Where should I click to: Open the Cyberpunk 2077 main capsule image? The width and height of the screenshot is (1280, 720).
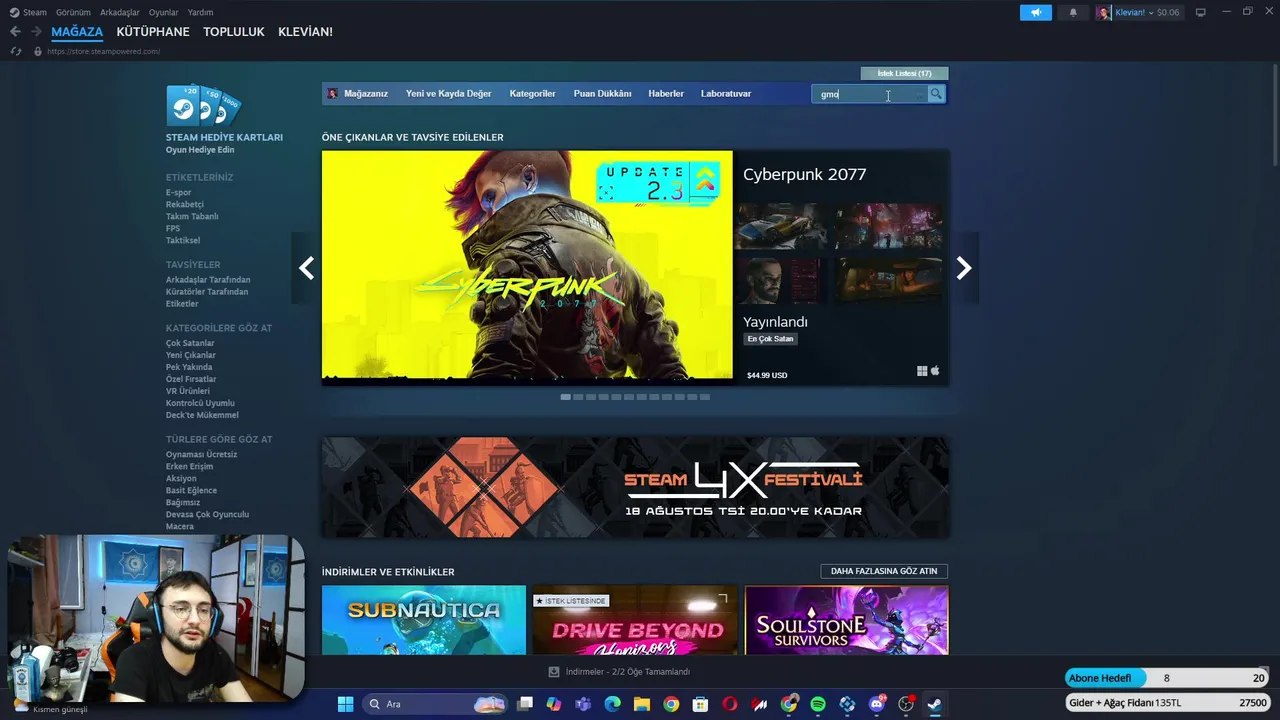pos(527,266)
